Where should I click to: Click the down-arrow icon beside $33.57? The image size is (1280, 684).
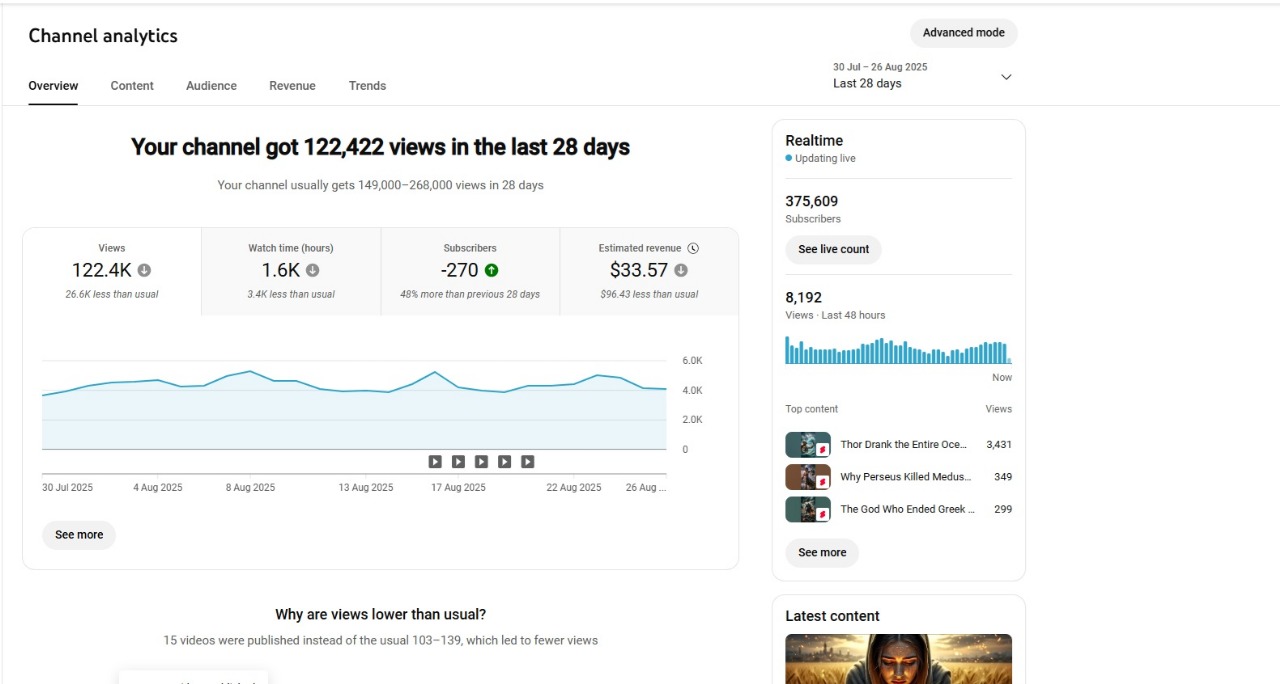coord(681,270)
